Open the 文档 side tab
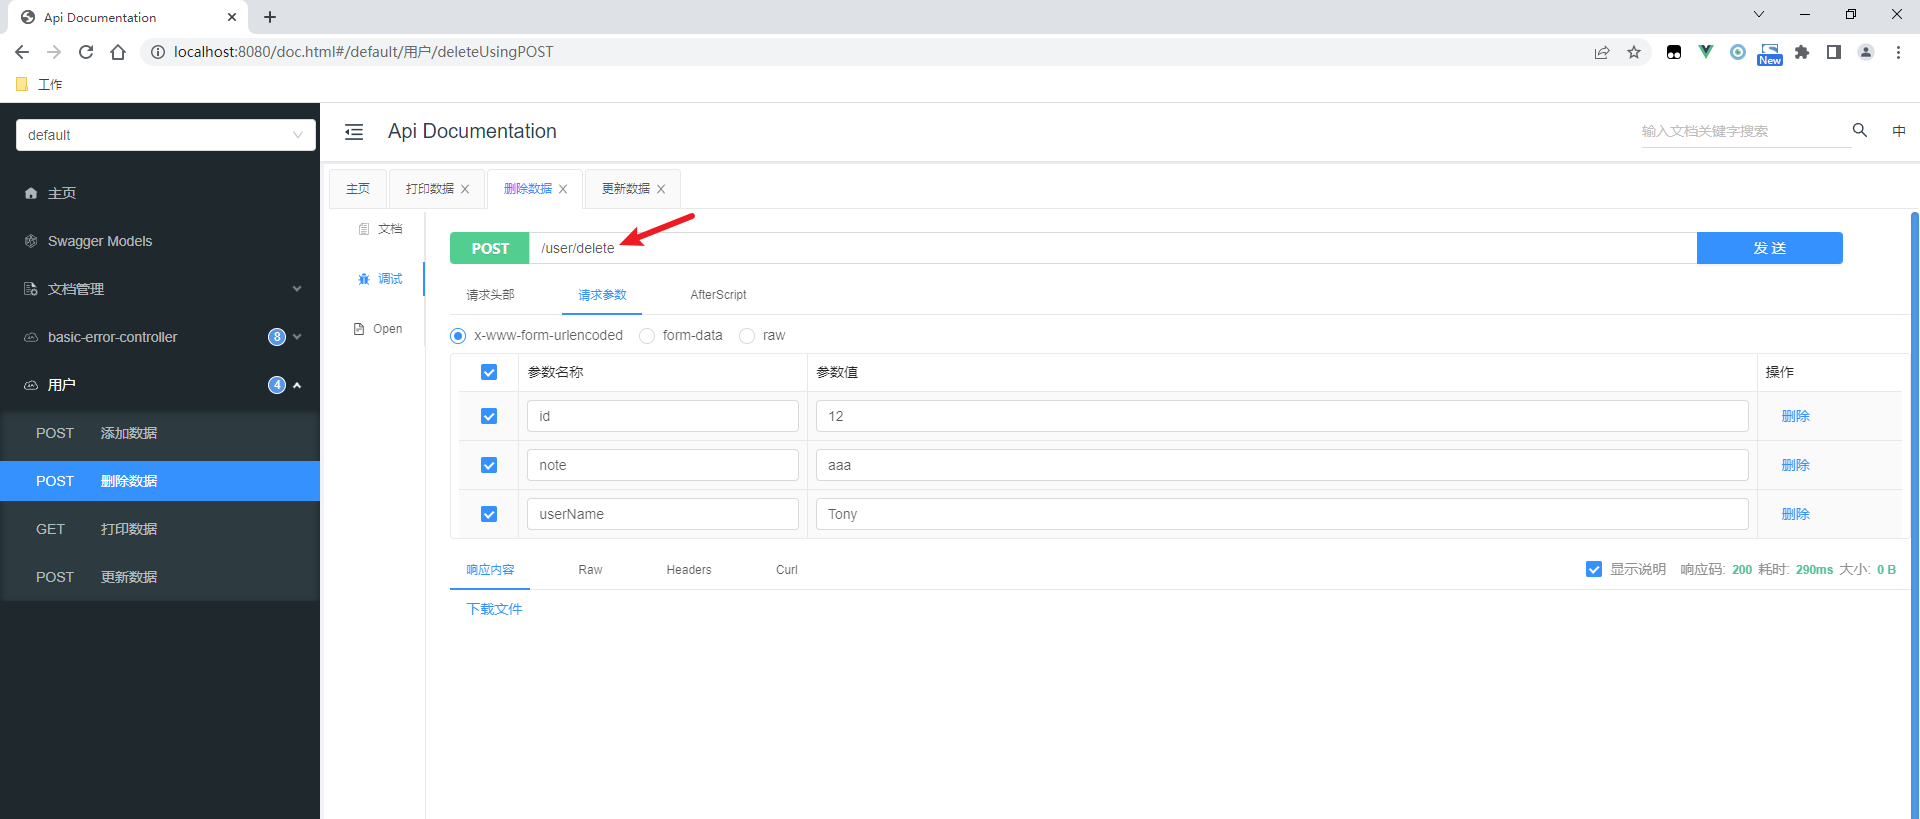 (380, 229)
